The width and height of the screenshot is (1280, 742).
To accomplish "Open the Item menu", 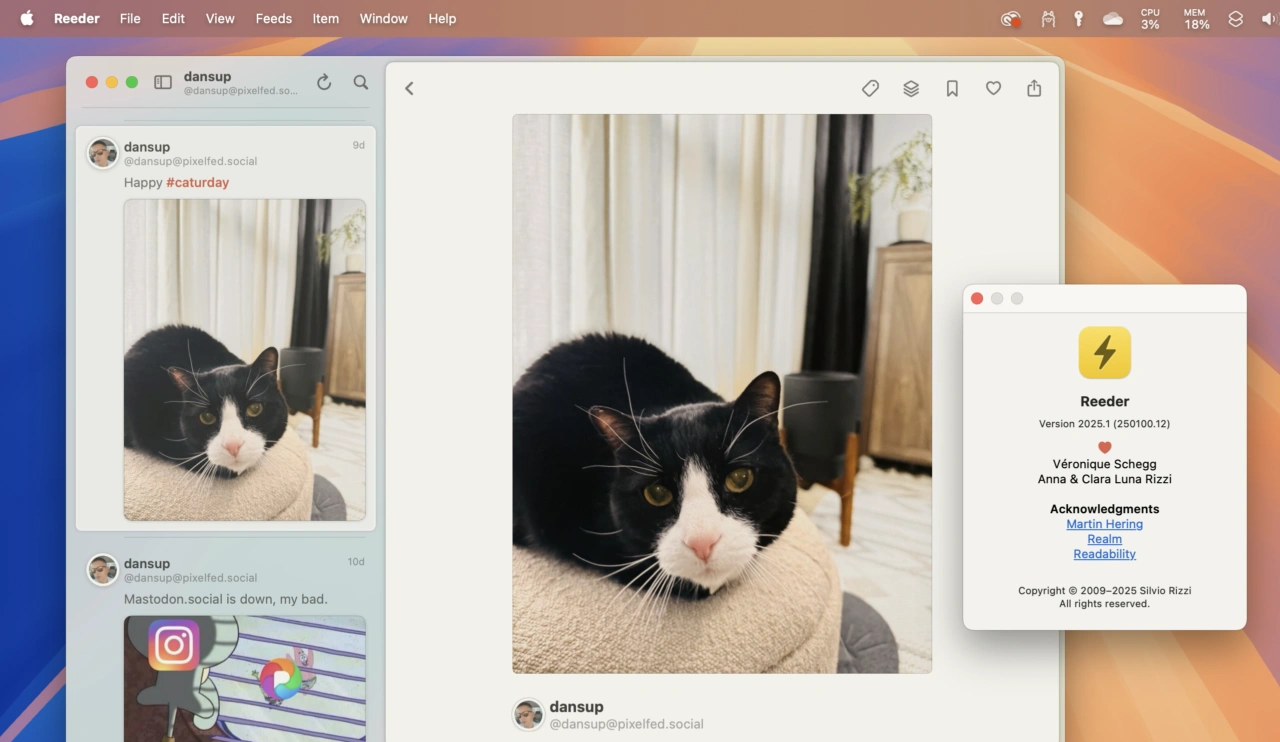I will click(325, 19).
